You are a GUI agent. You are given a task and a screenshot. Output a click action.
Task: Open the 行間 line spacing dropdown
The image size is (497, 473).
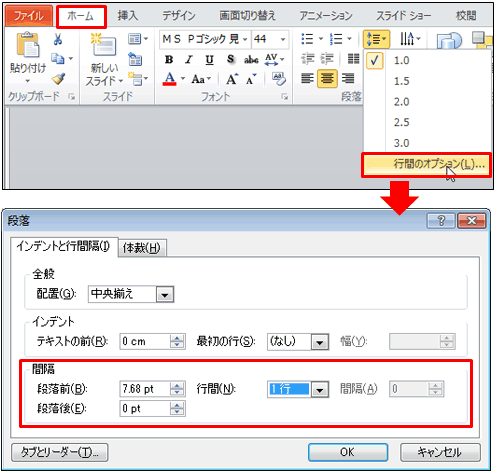[x=320, y=389]
